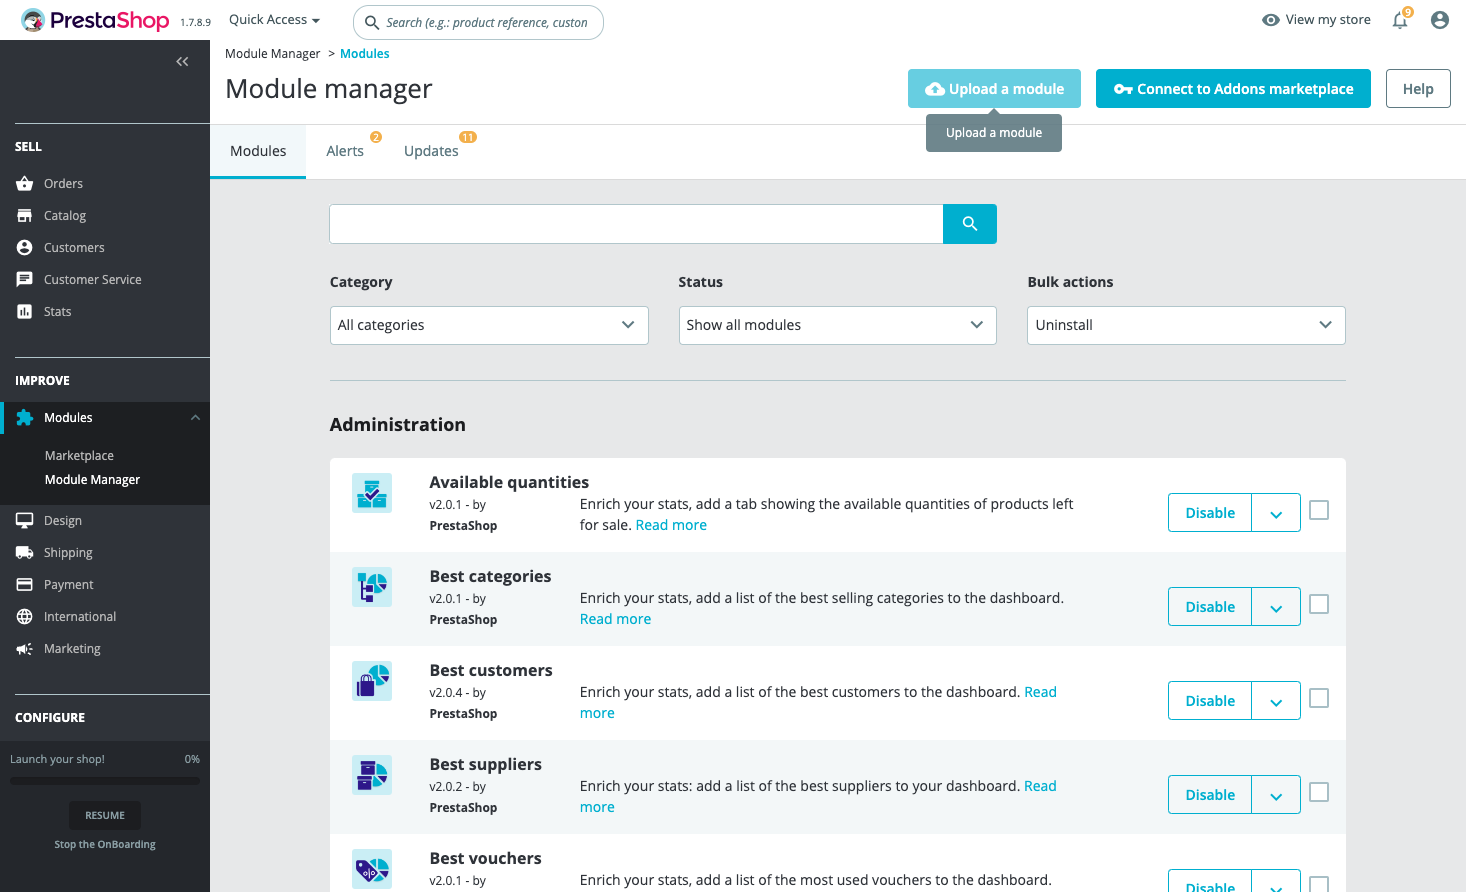
Task: Open the Bulk actions dropdown showing Uninstall
Action: click(1186, 326)
